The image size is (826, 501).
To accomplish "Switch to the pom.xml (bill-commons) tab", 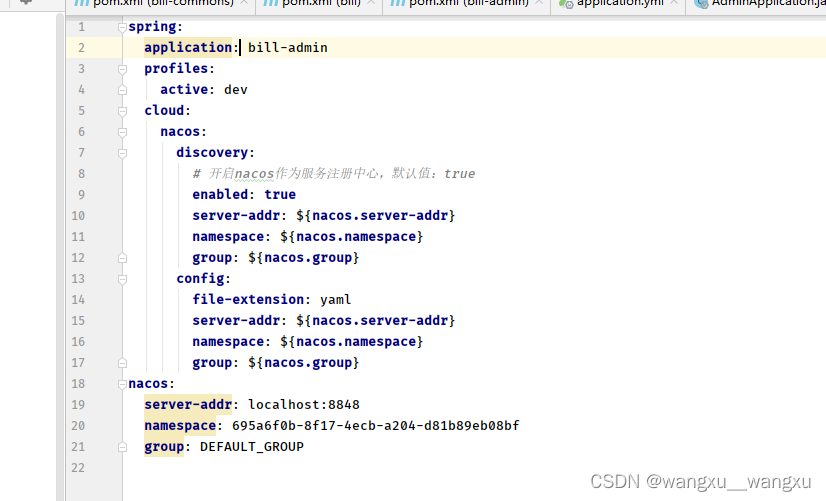I will click(x=161, y=4).
